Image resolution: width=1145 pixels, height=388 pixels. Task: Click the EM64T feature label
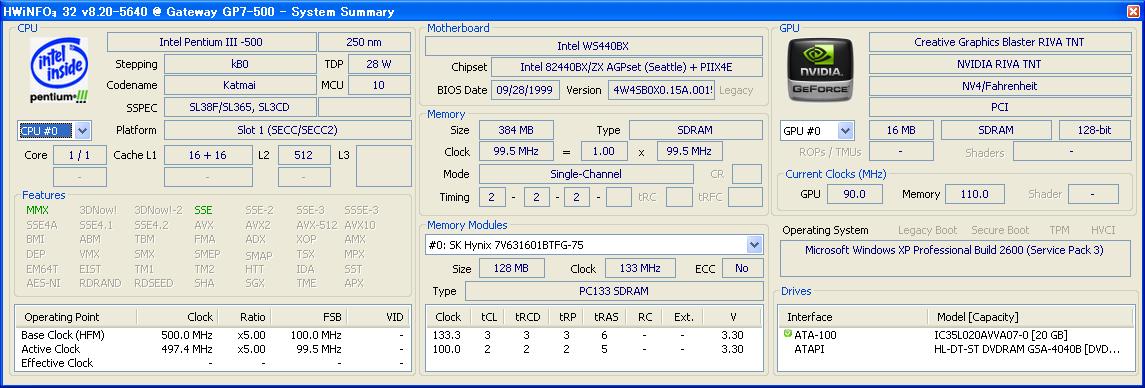(41, 269)
